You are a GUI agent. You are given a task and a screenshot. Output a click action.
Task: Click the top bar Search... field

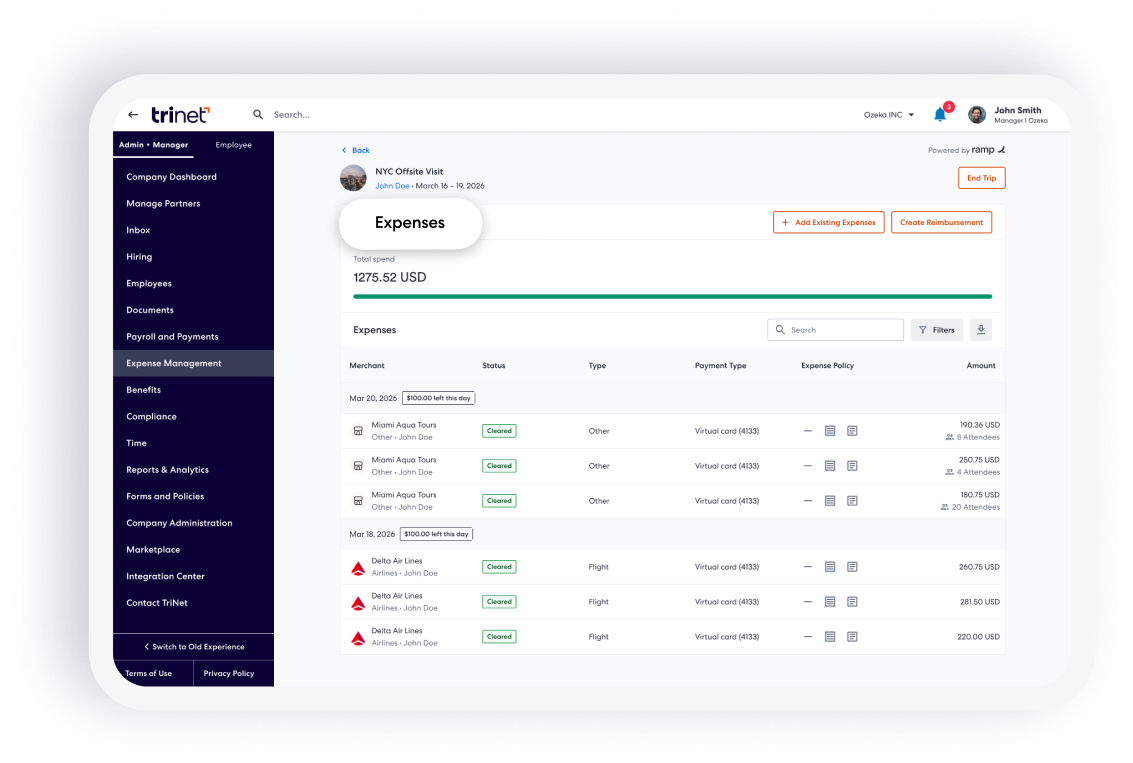pos(292,115)
